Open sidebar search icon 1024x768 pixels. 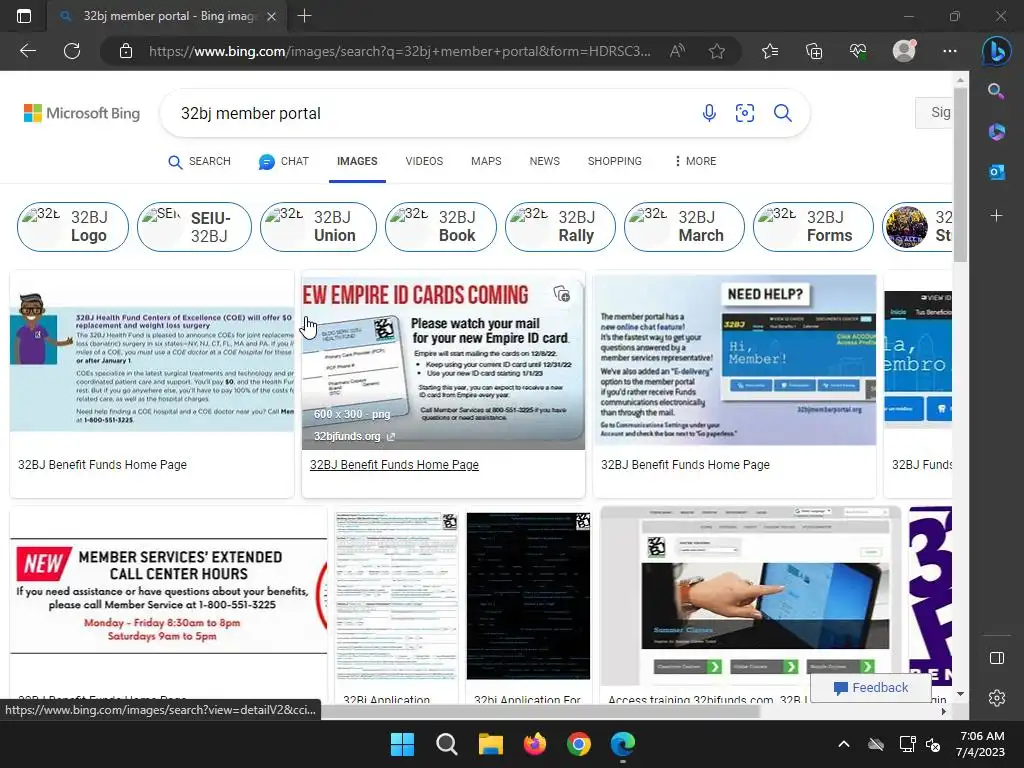pos(996,91)
